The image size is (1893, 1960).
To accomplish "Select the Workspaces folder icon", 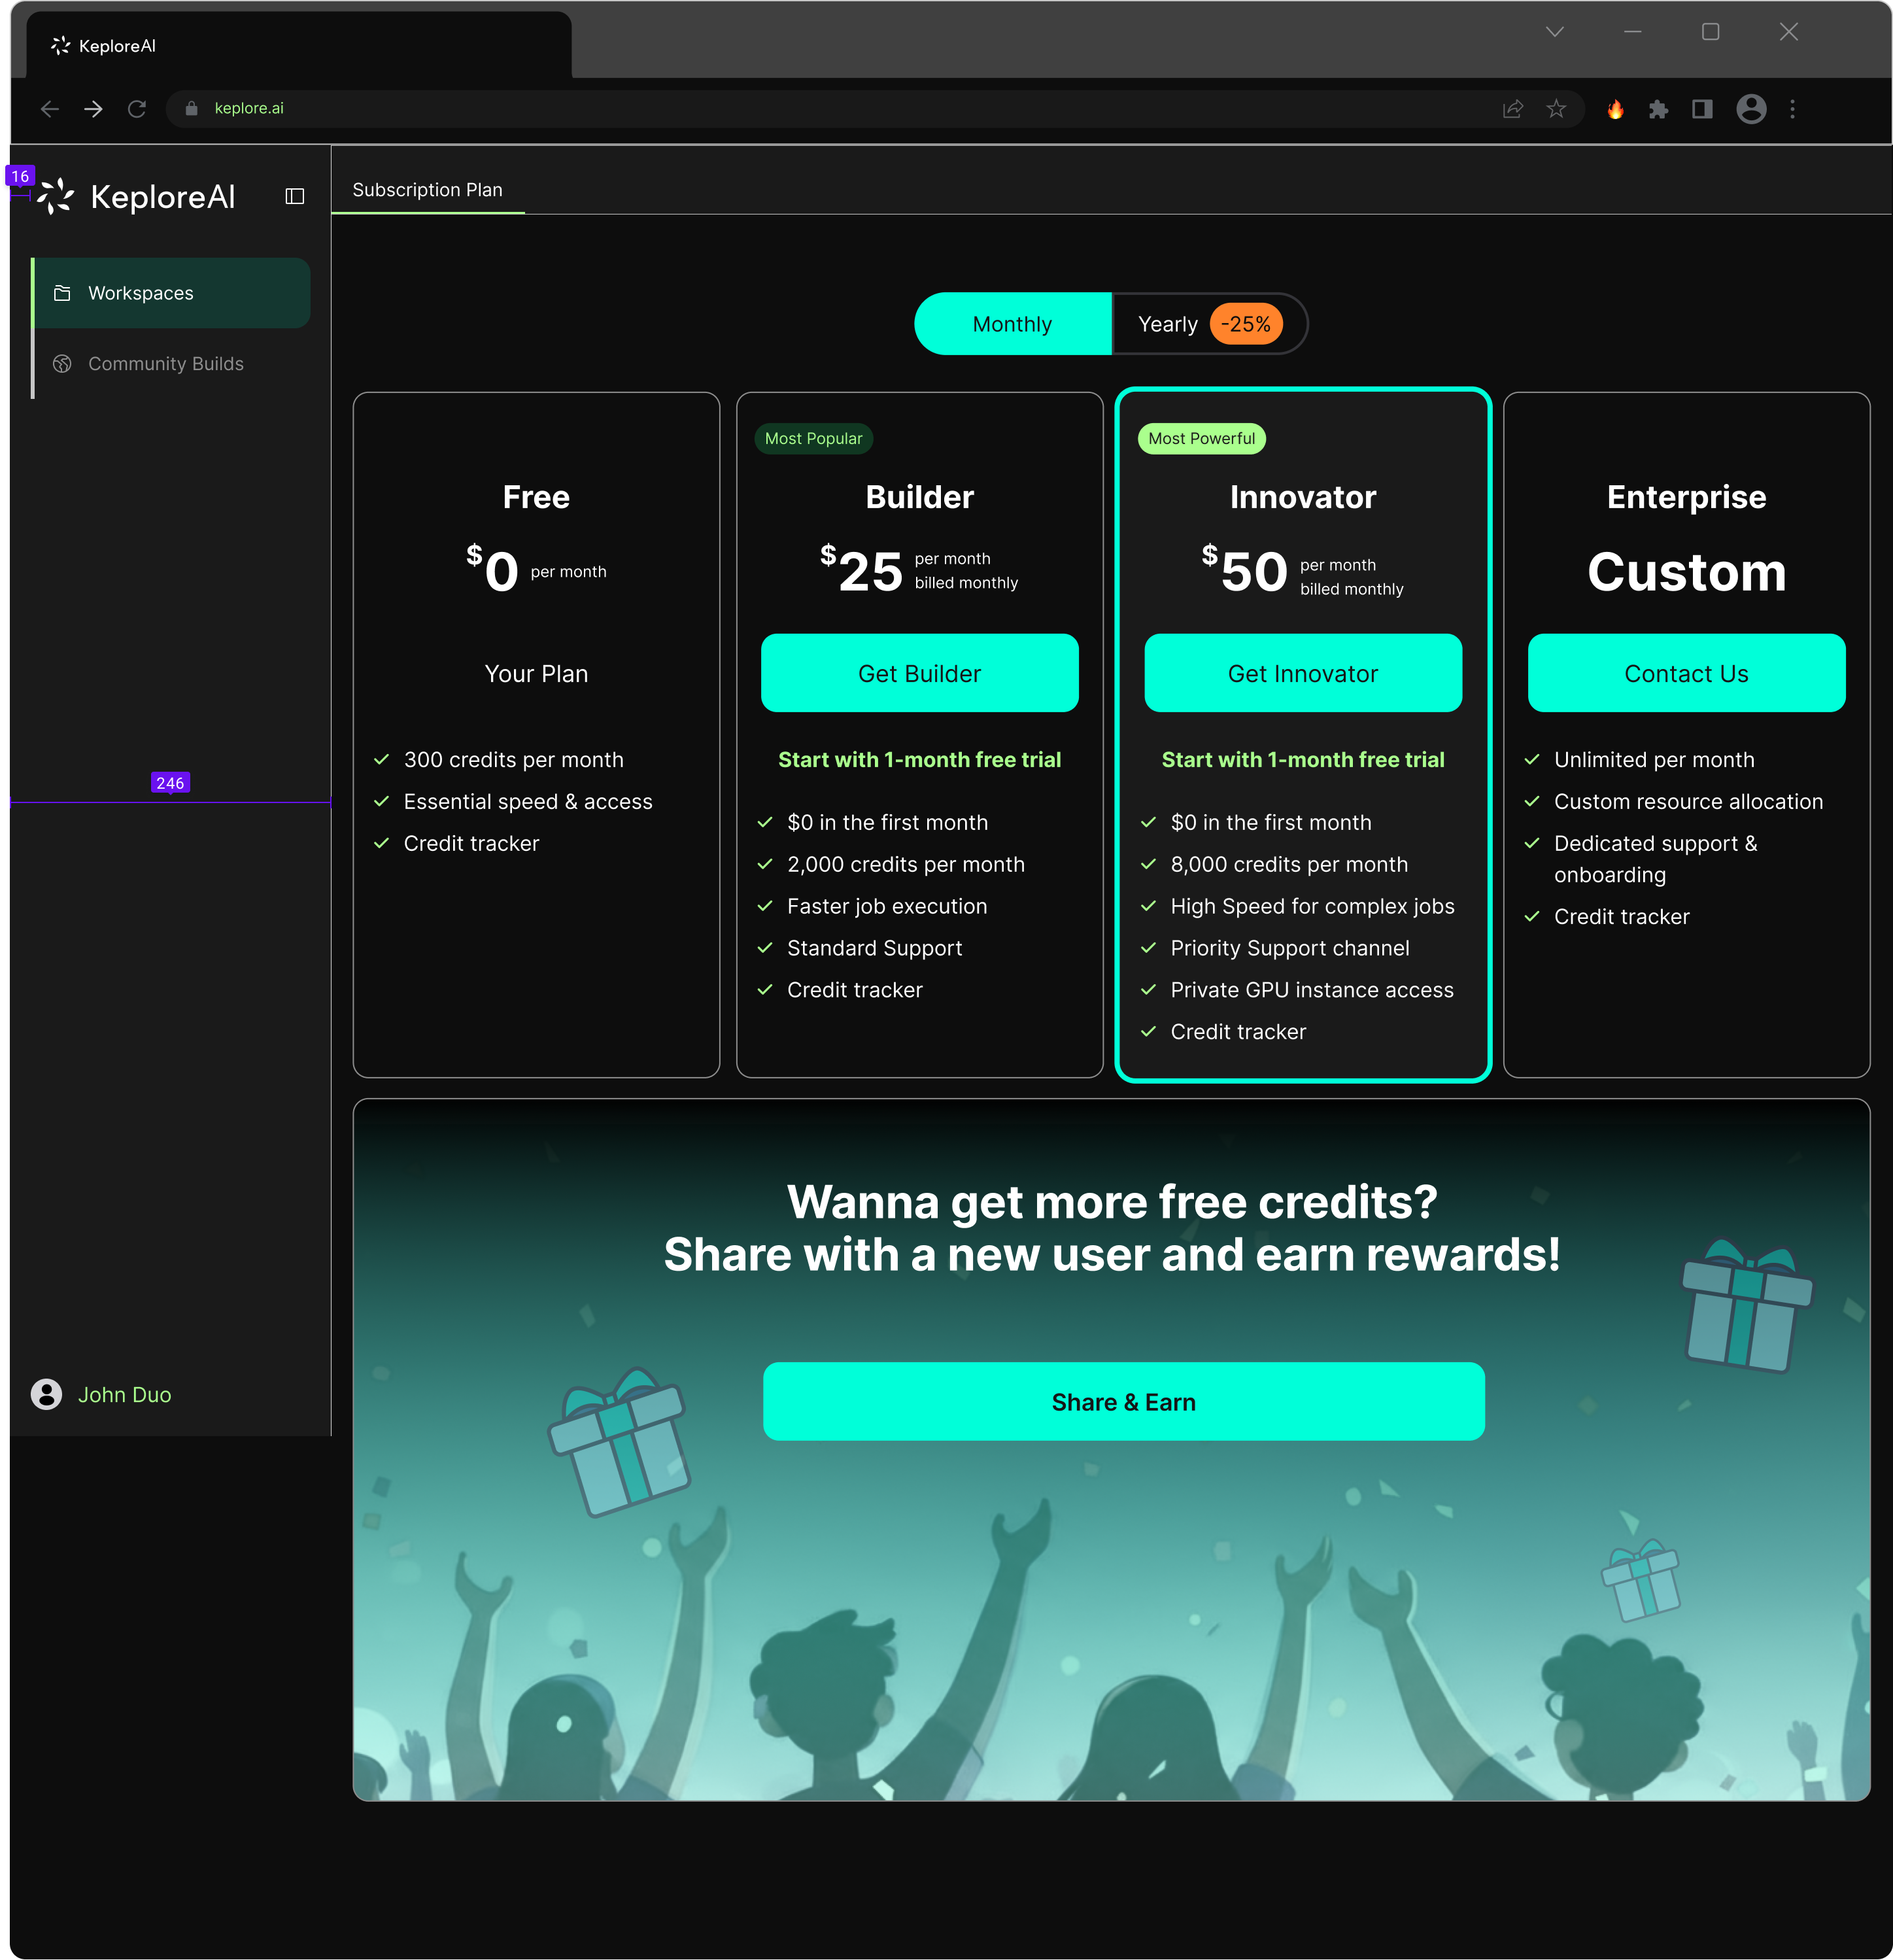I will (62, 293).
